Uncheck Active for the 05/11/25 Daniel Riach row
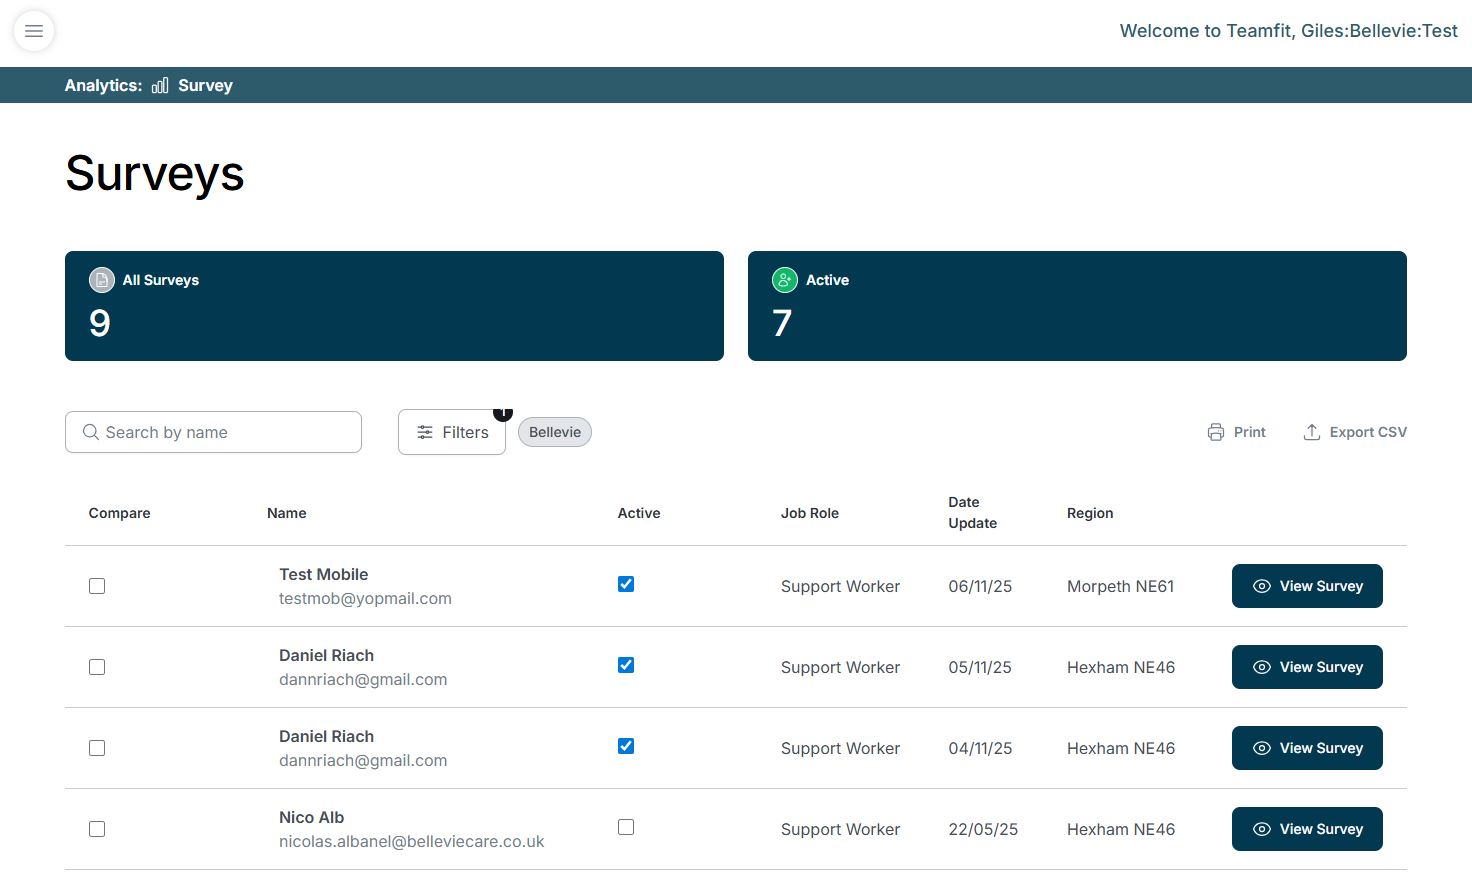The height and width of the screenshot is (882, 1472). click(626, 665)
